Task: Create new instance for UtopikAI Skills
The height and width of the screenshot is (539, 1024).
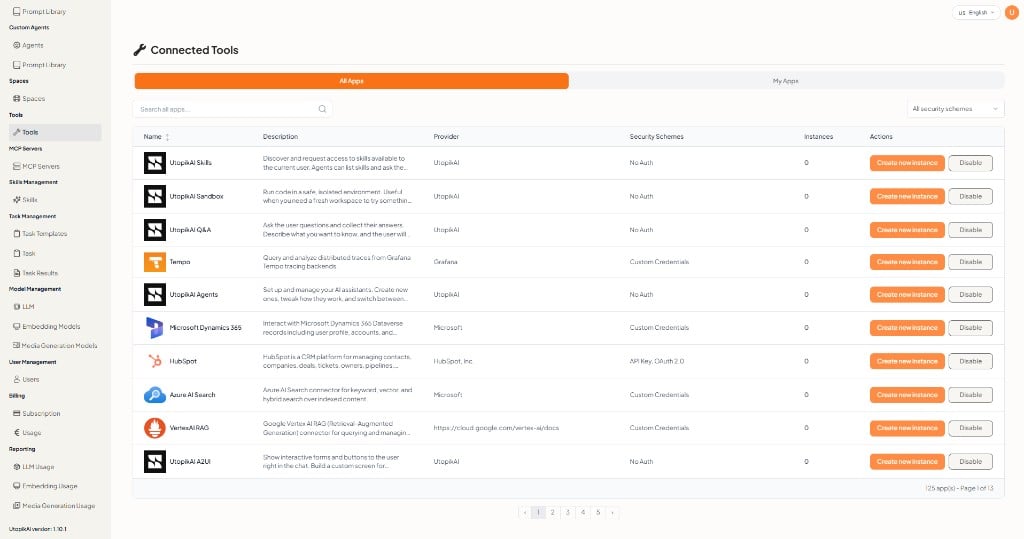Action: point(906,163)
